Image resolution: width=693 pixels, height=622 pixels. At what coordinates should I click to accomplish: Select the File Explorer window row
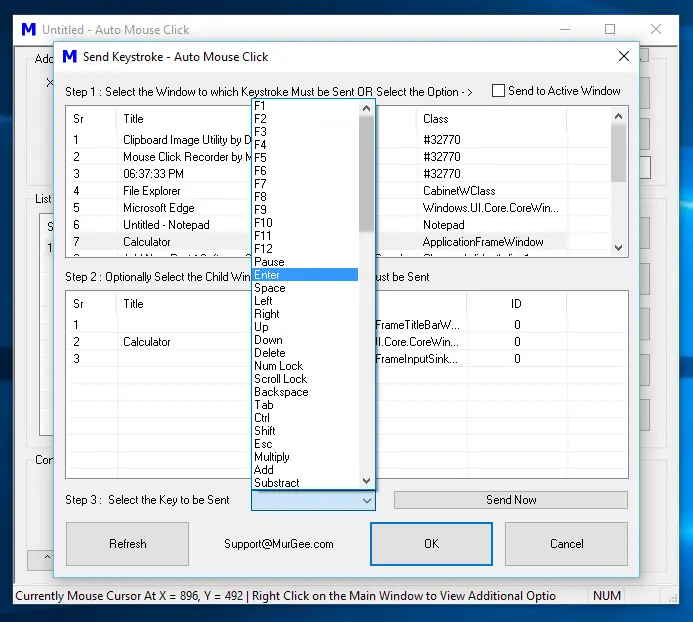[x=152, y=191]
